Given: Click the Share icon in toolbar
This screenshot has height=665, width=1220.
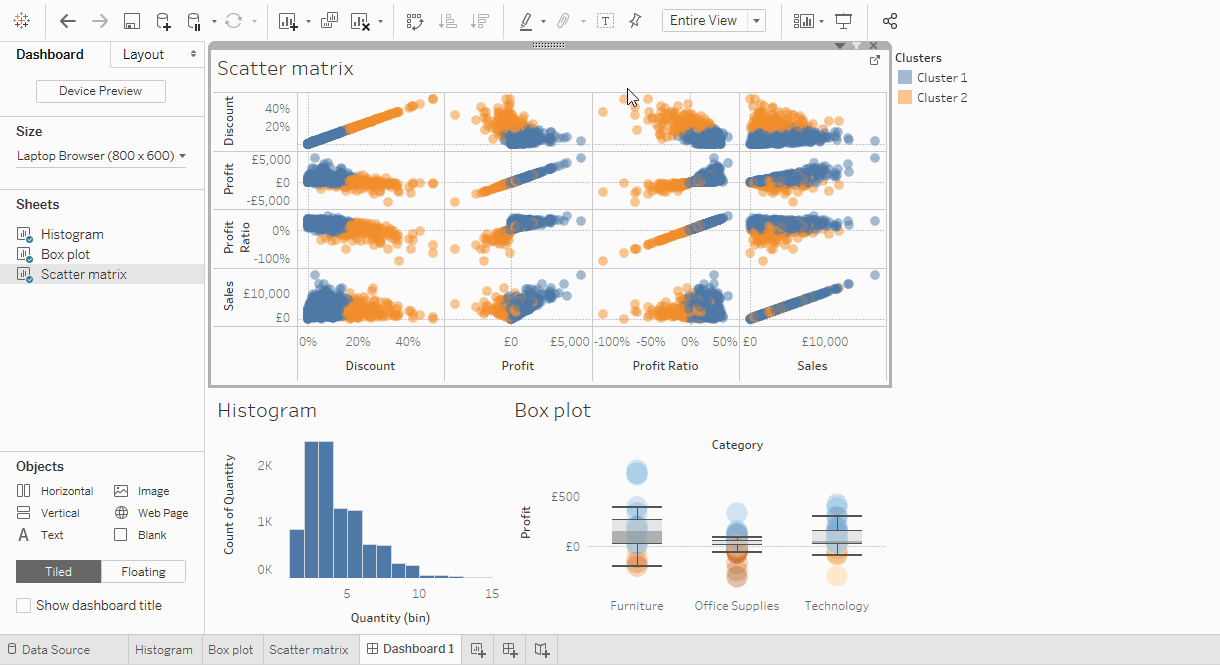Looking at the screenshot, I should 890,21.
